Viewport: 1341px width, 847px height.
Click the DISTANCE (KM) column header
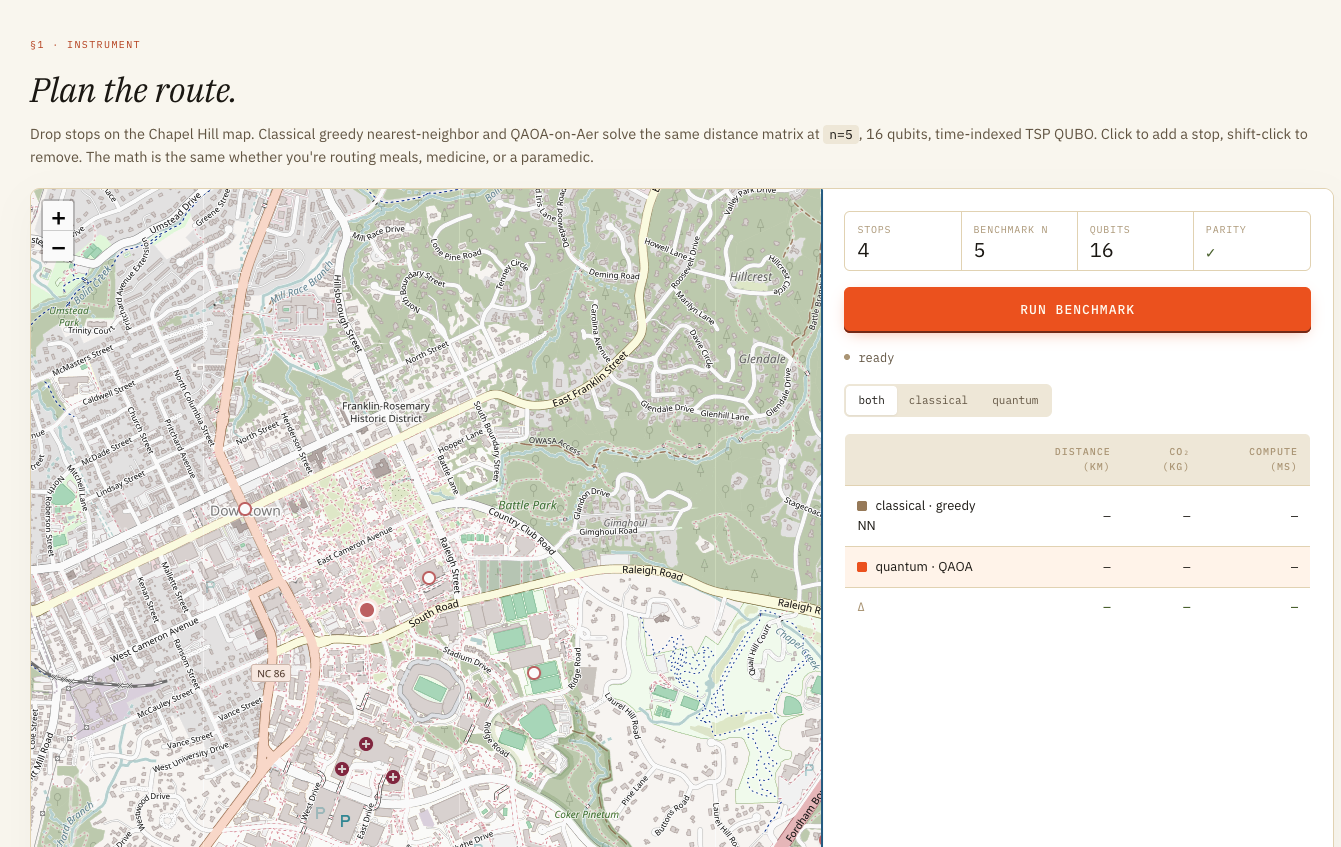click(x=1081, y=459)
